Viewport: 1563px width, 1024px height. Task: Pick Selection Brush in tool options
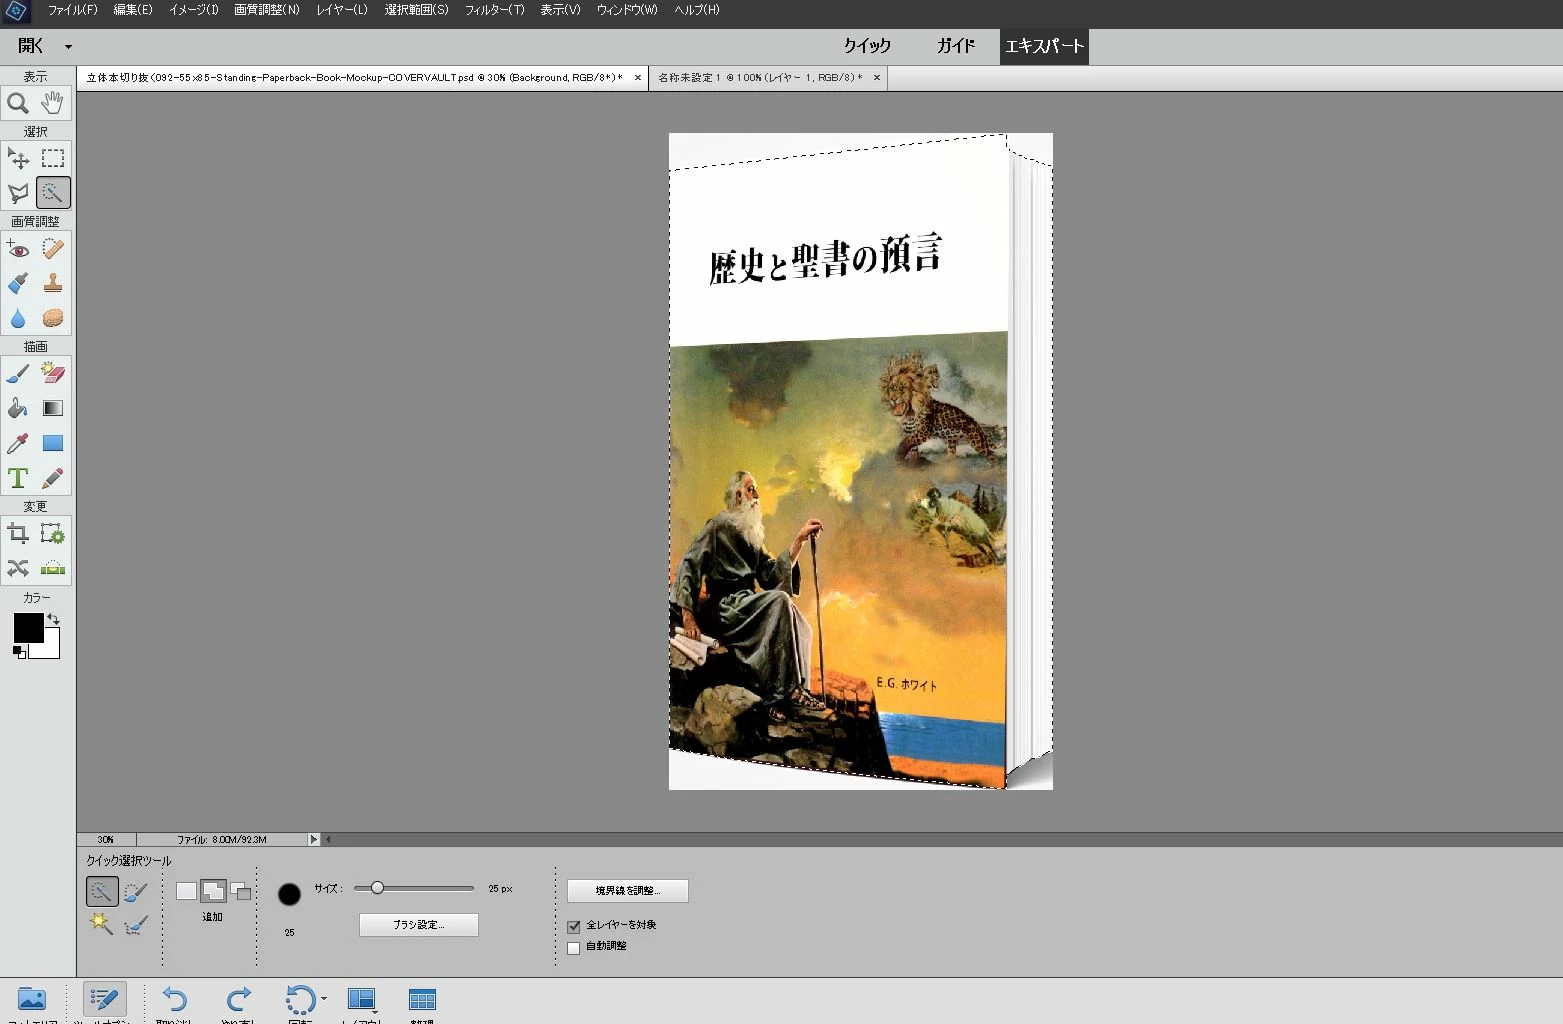click(135, 891)
